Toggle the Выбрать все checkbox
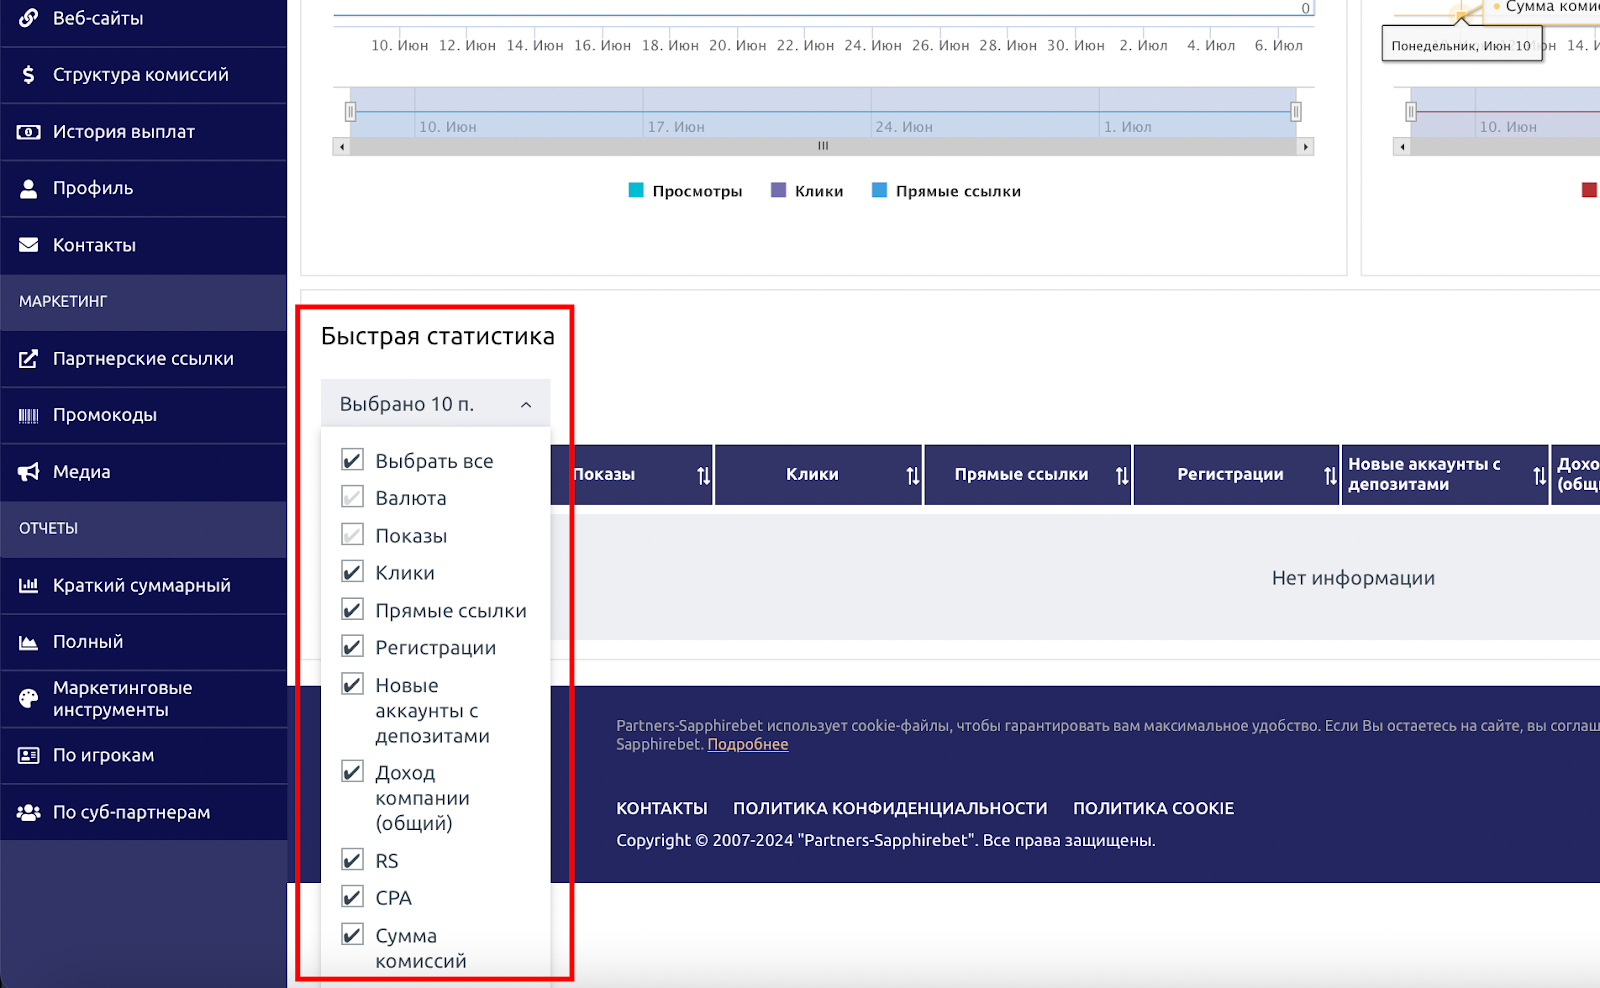 point(352,460)
